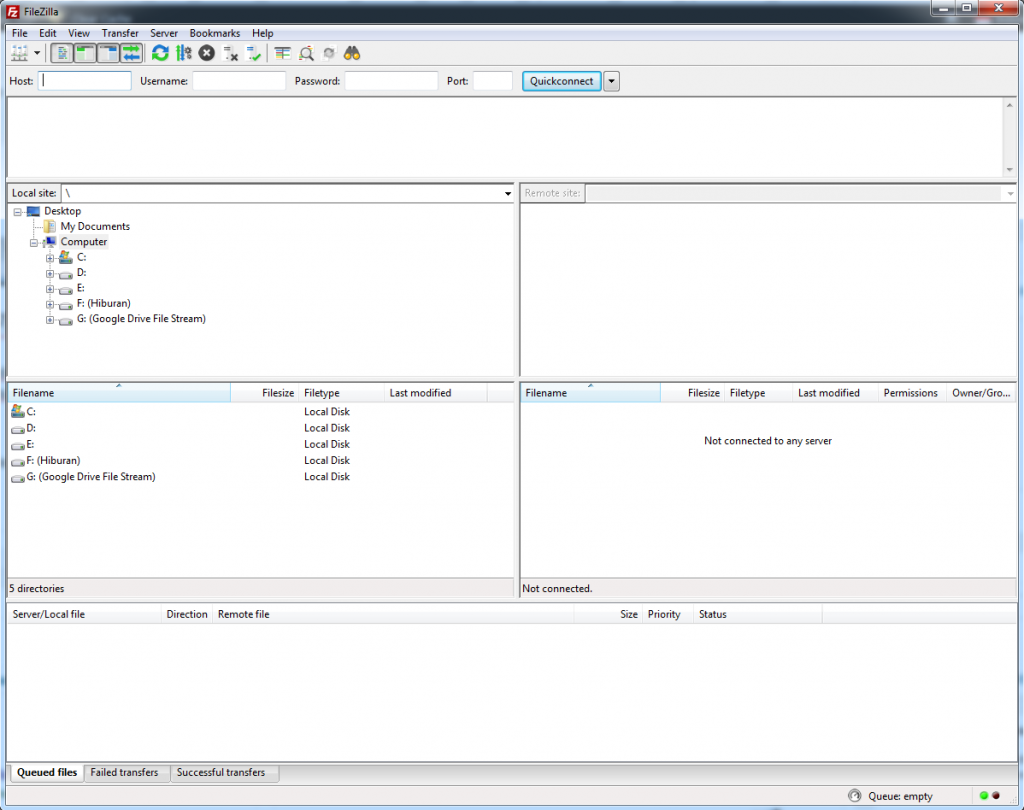Open the File menu
Image resolution: width=1024 pixels, height=810 pixels.
coord(20,33)
